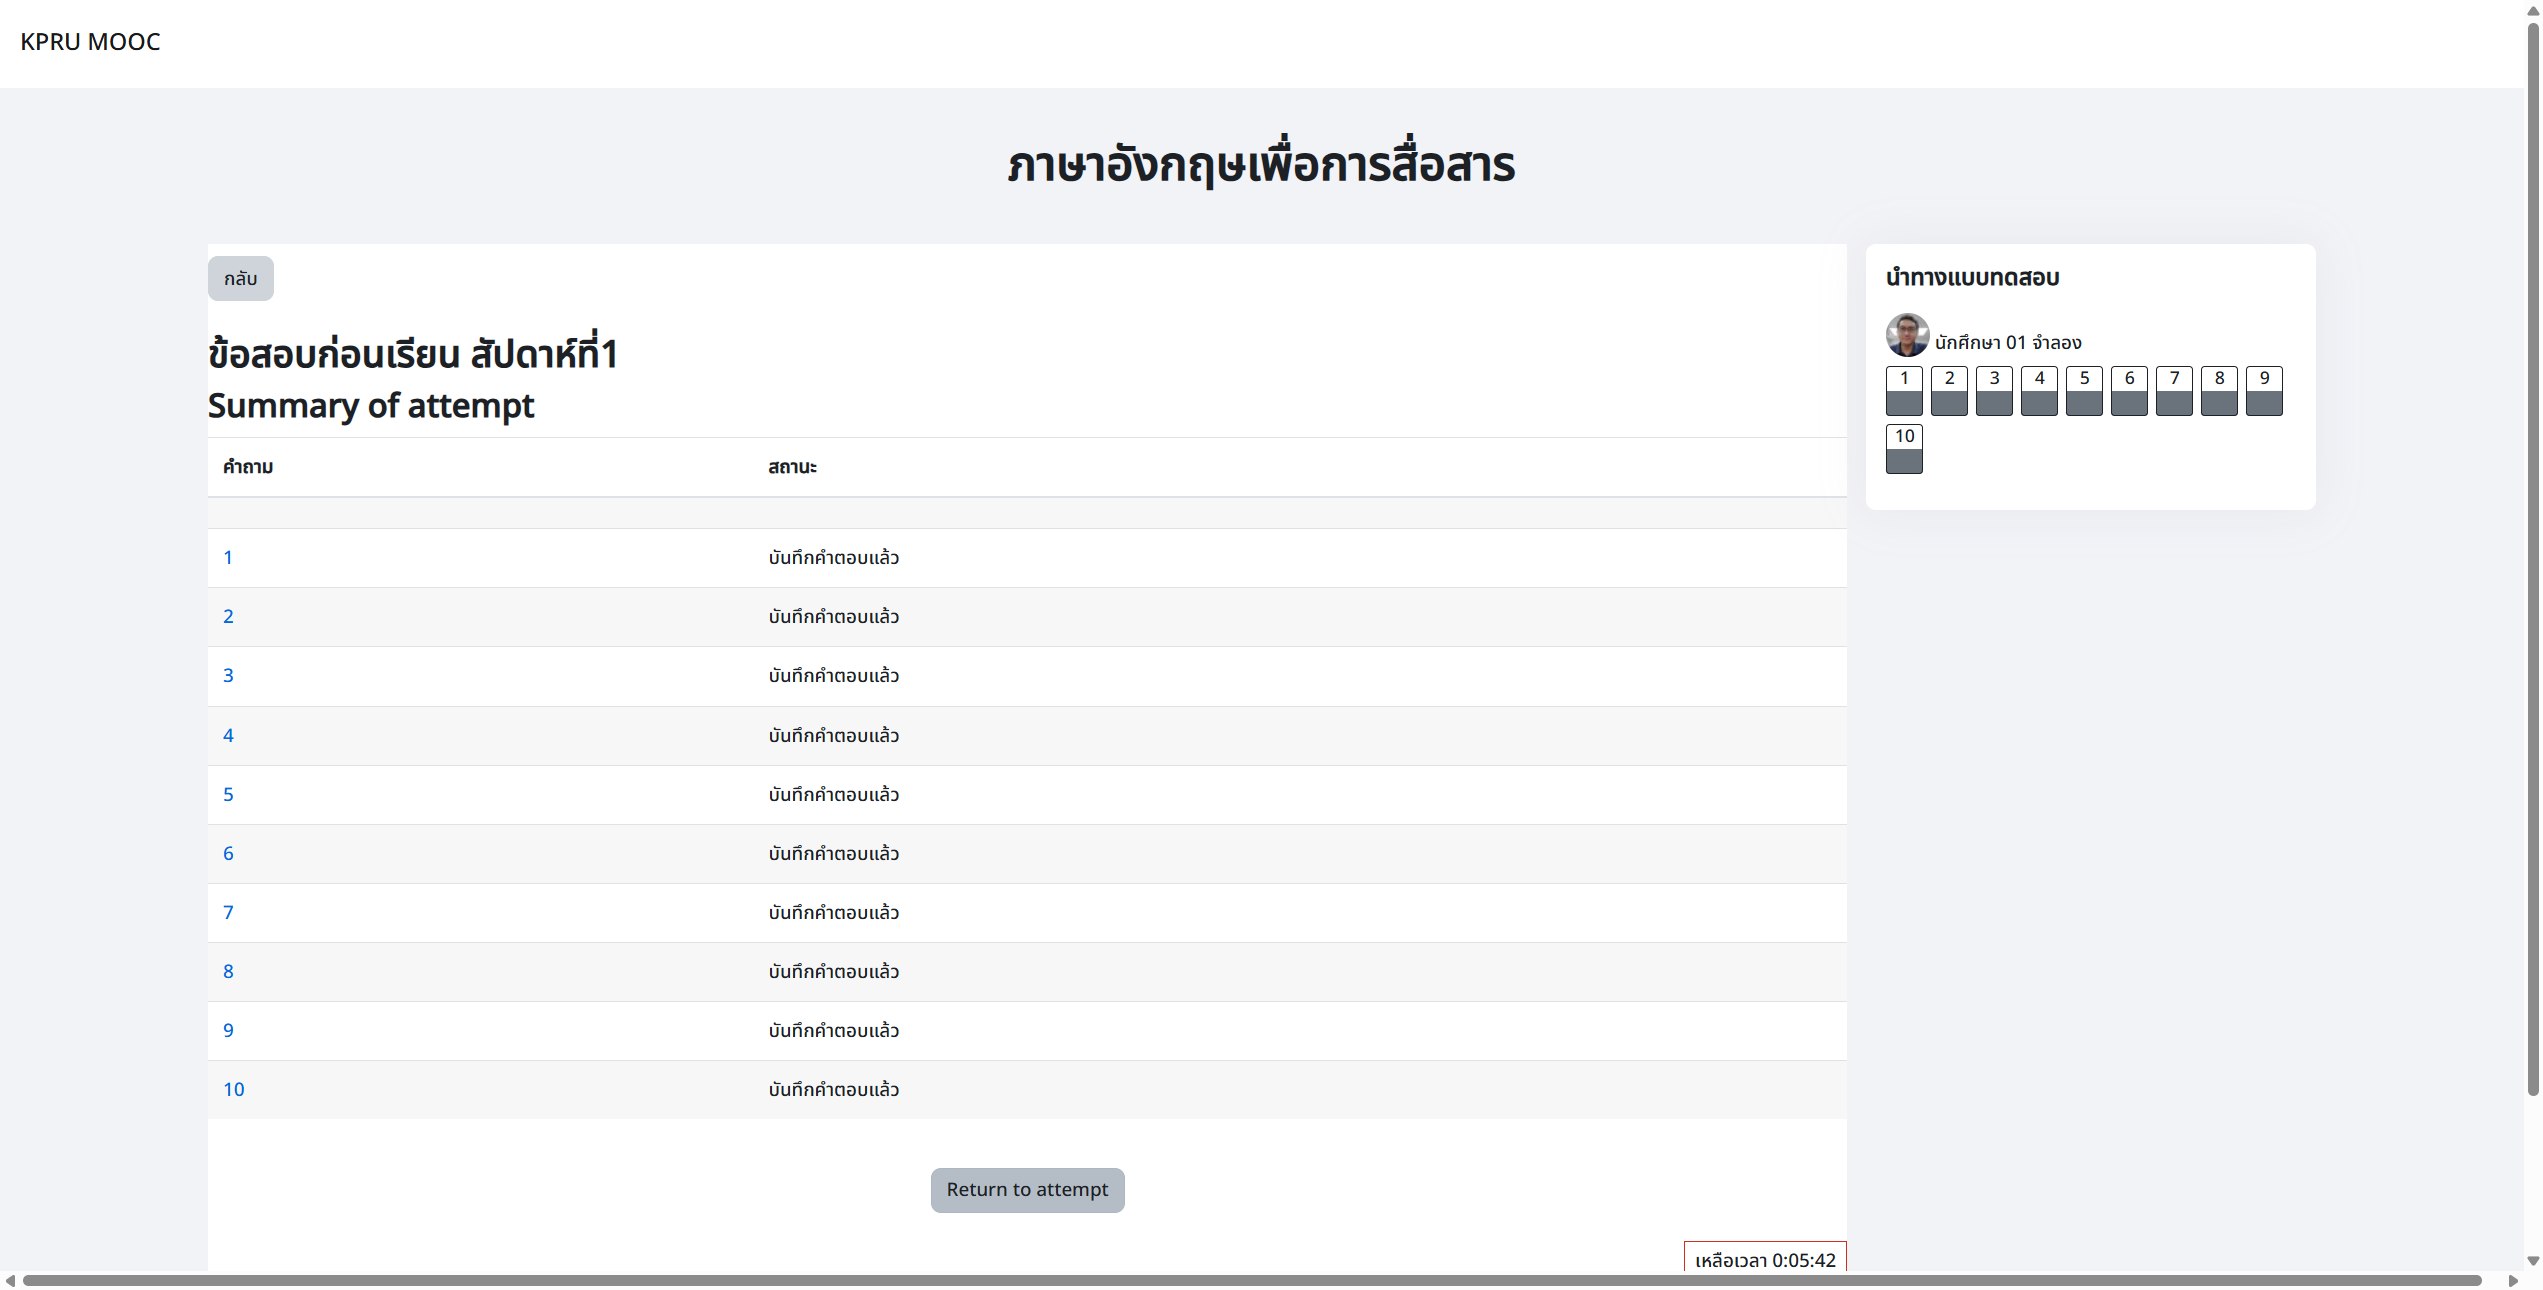Image resolution: width=2543 pixels, height=1290 pixels.
Task: Select quiz navigation box 10
Action: coord(1904,449)
